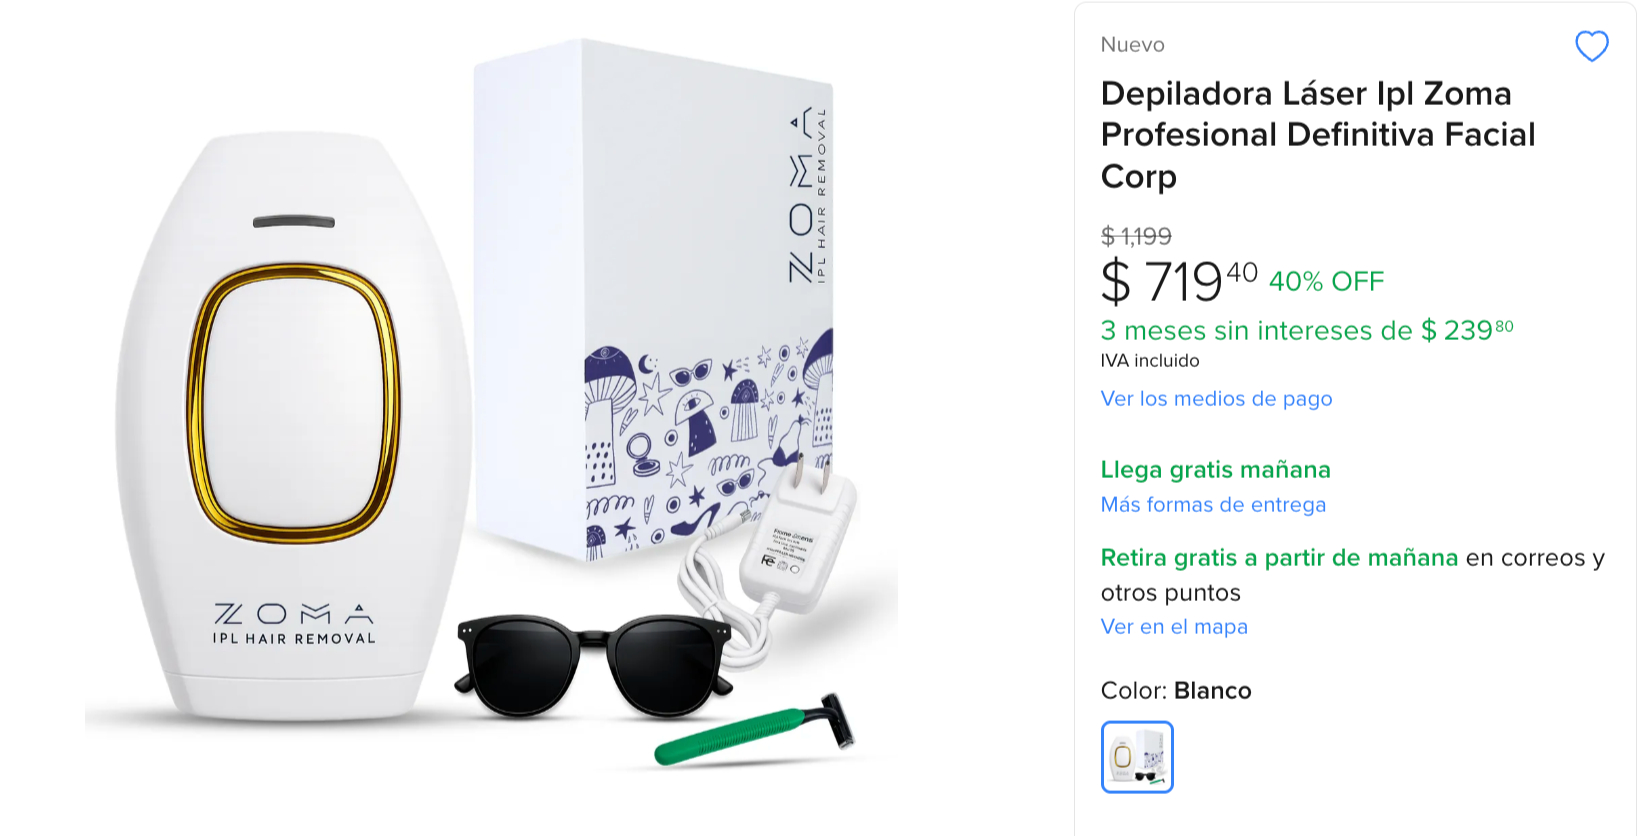Click the Nuevo condition label

[1132, 45]
